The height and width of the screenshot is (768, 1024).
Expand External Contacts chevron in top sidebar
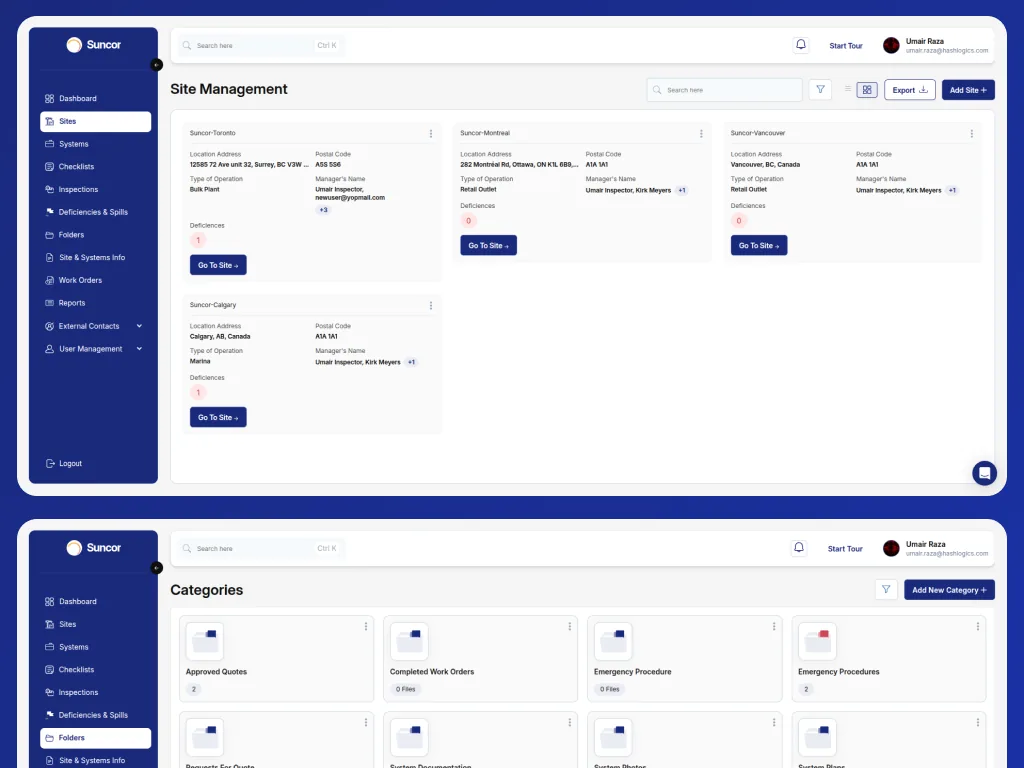pos(139,326)
